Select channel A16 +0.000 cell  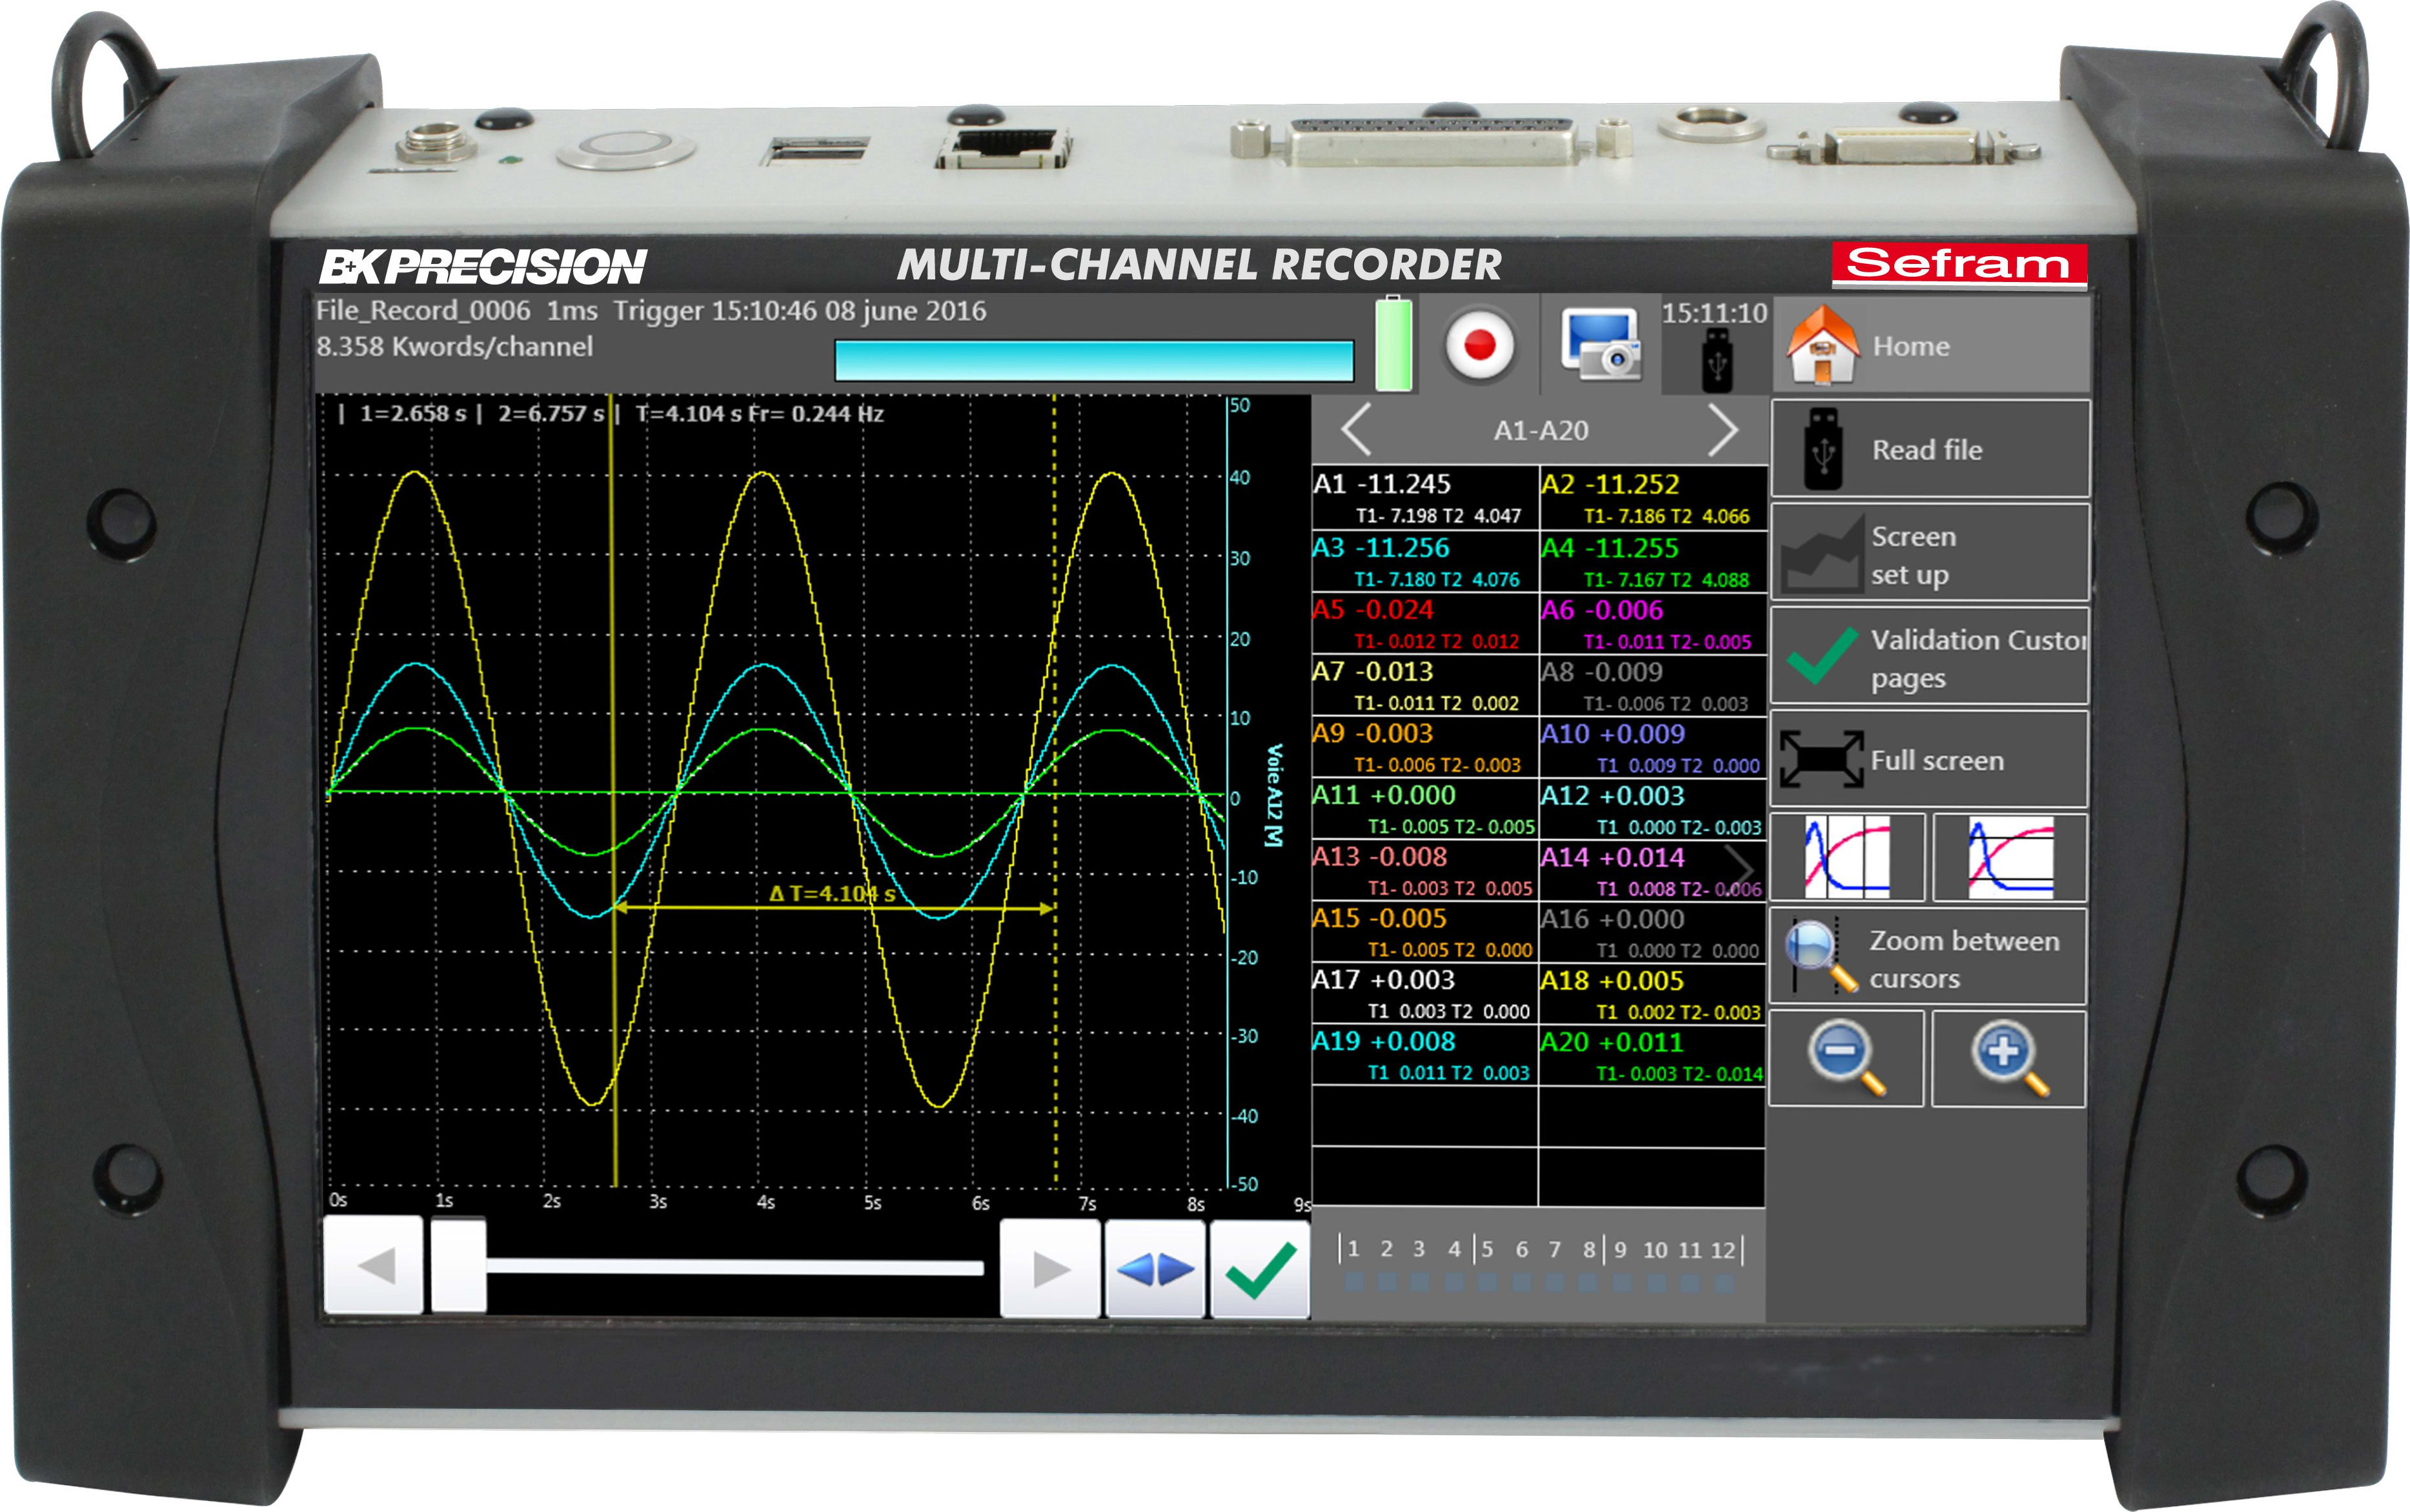click(x=1652, y=933)
